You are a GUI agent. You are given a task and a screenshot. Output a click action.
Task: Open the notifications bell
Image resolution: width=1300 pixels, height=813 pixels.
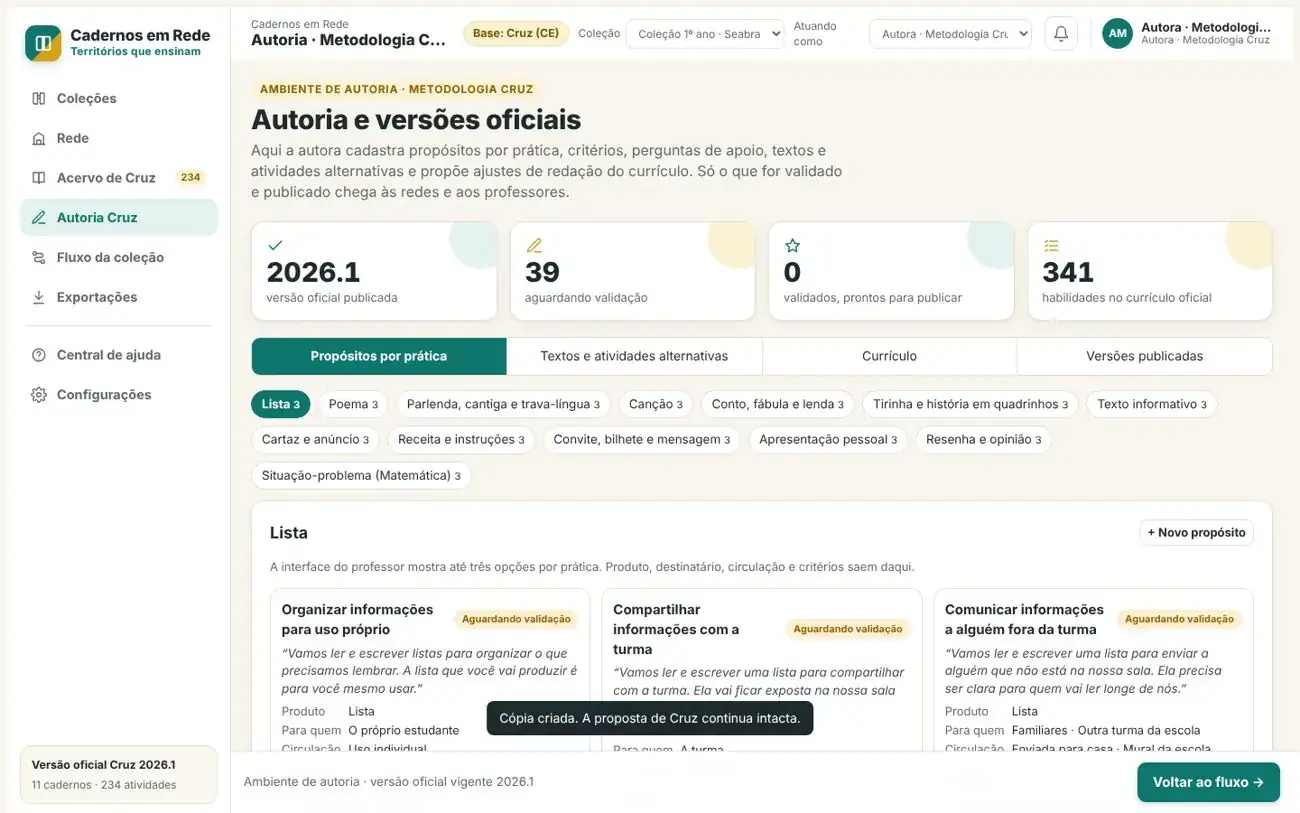point(1061,33)
